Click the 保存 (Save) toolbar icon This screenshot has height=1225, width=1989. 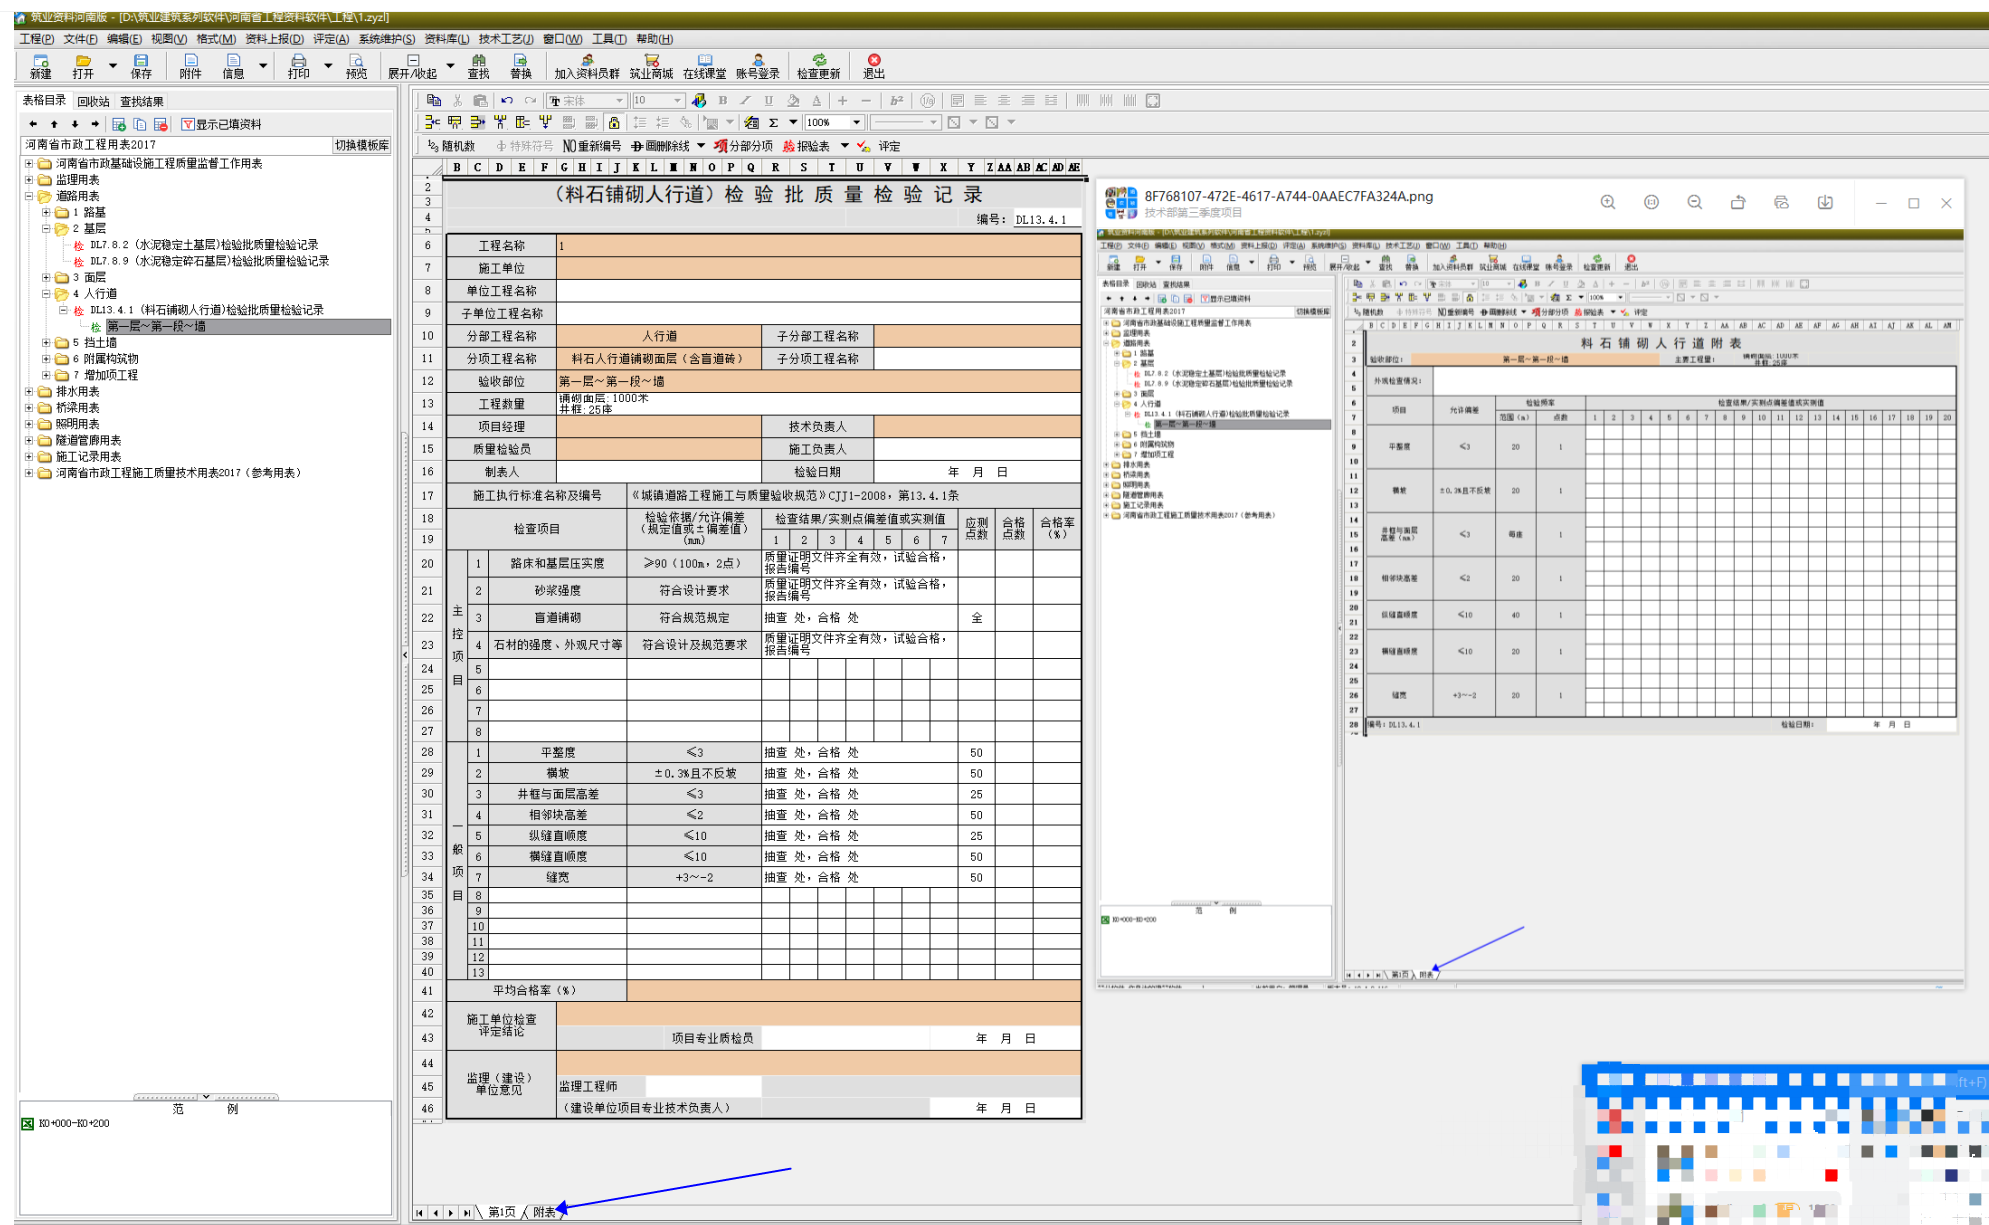pyautogui.click(x=141, y=66)
